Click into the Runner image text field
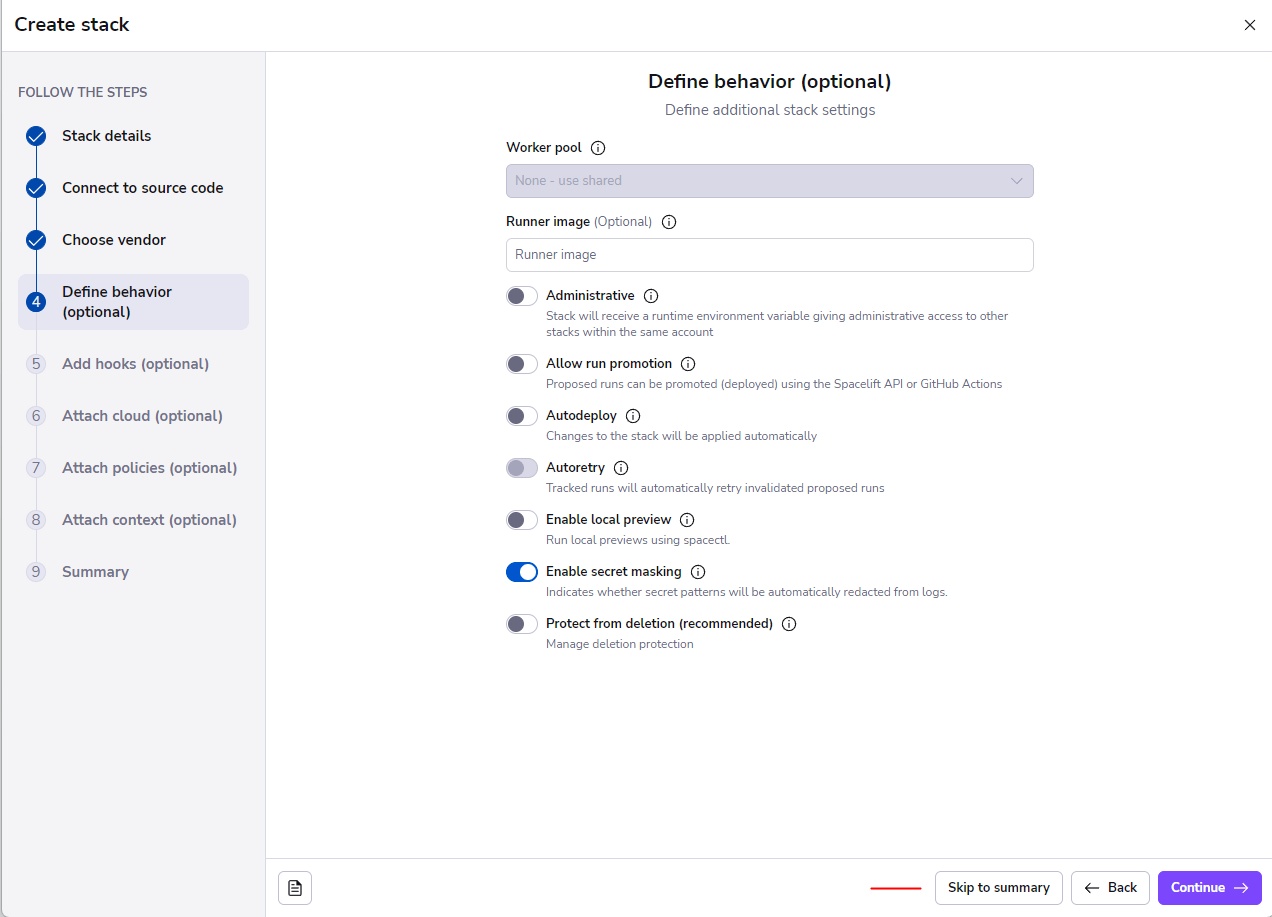 [x=769, y=255]
